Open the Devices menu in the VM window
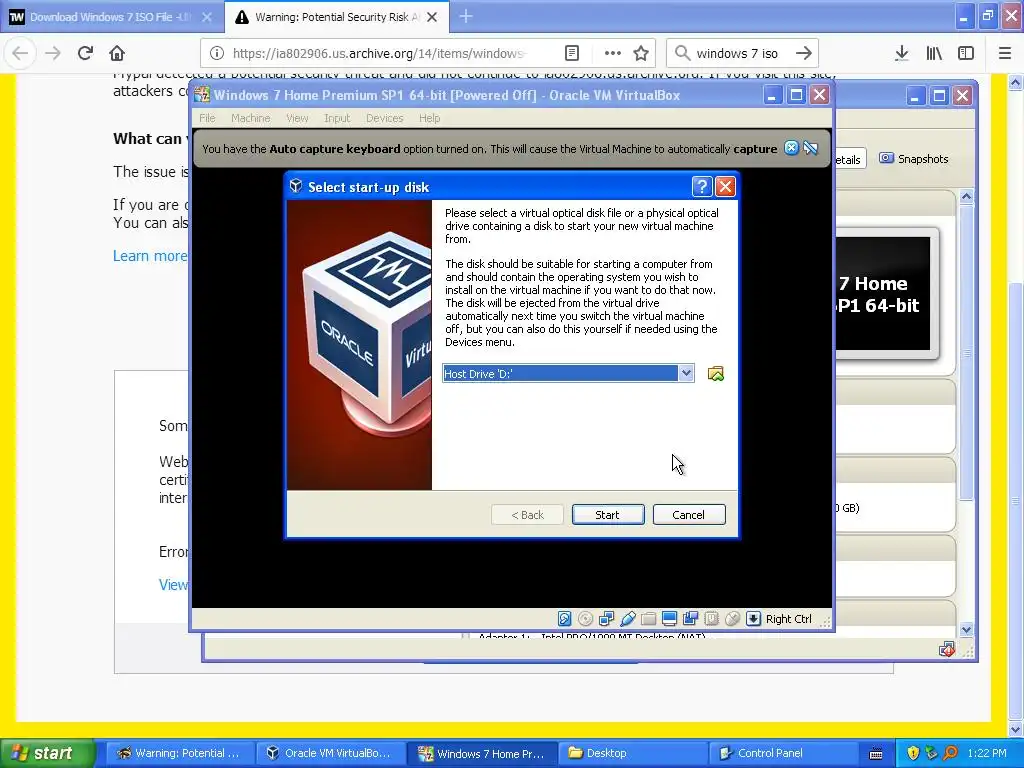The width and height of the screenshot is (1024, 768). pos(385,118)
